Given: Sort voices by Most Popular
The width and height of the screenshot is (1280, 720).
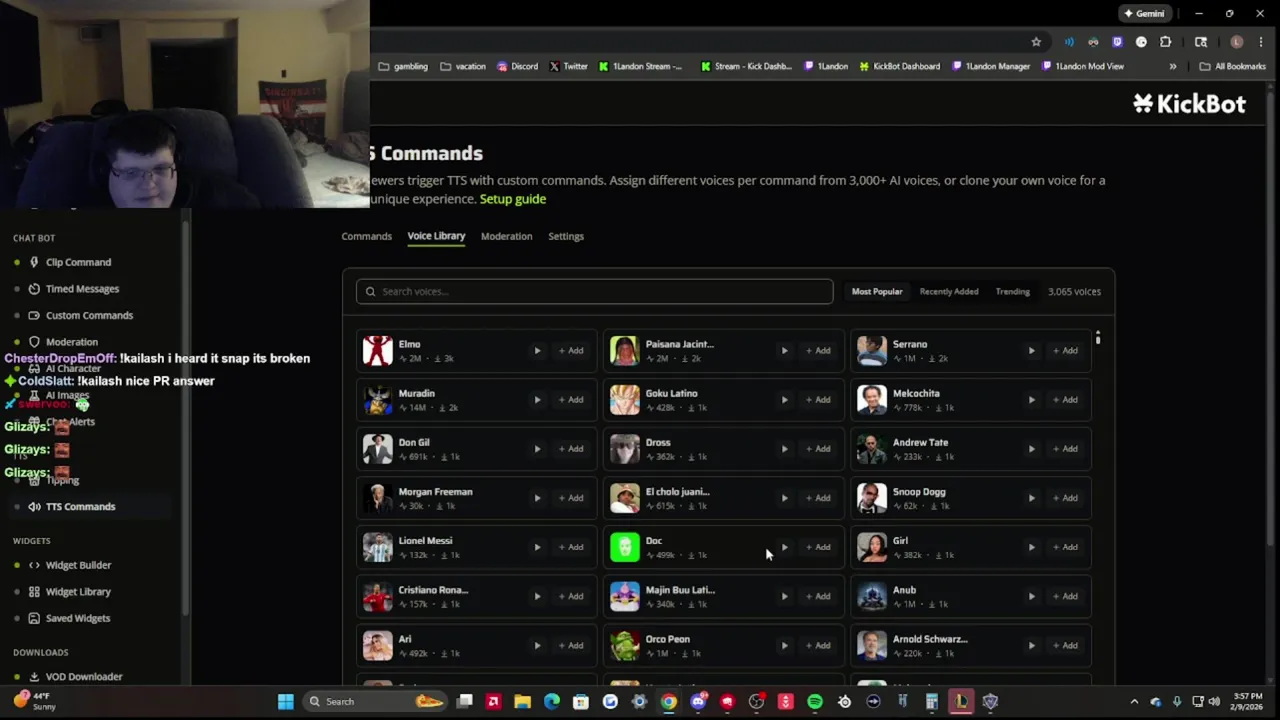Looking at the screenshot, I should 877,291.
